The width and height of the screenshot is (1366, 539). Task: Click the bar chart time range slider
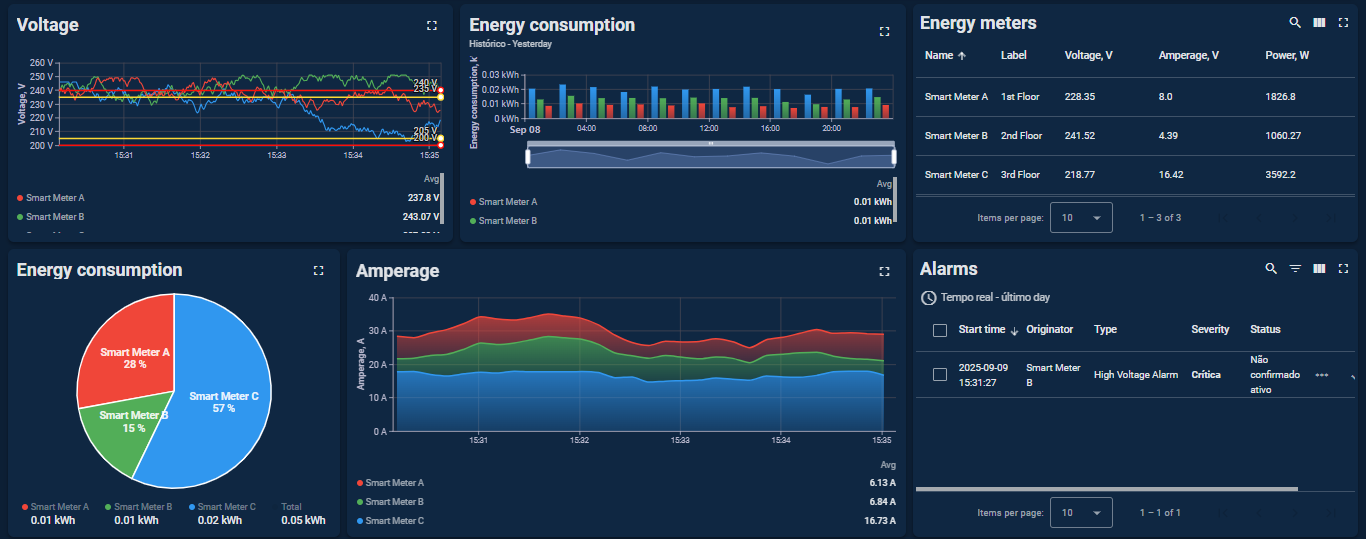tap(710, 157)
